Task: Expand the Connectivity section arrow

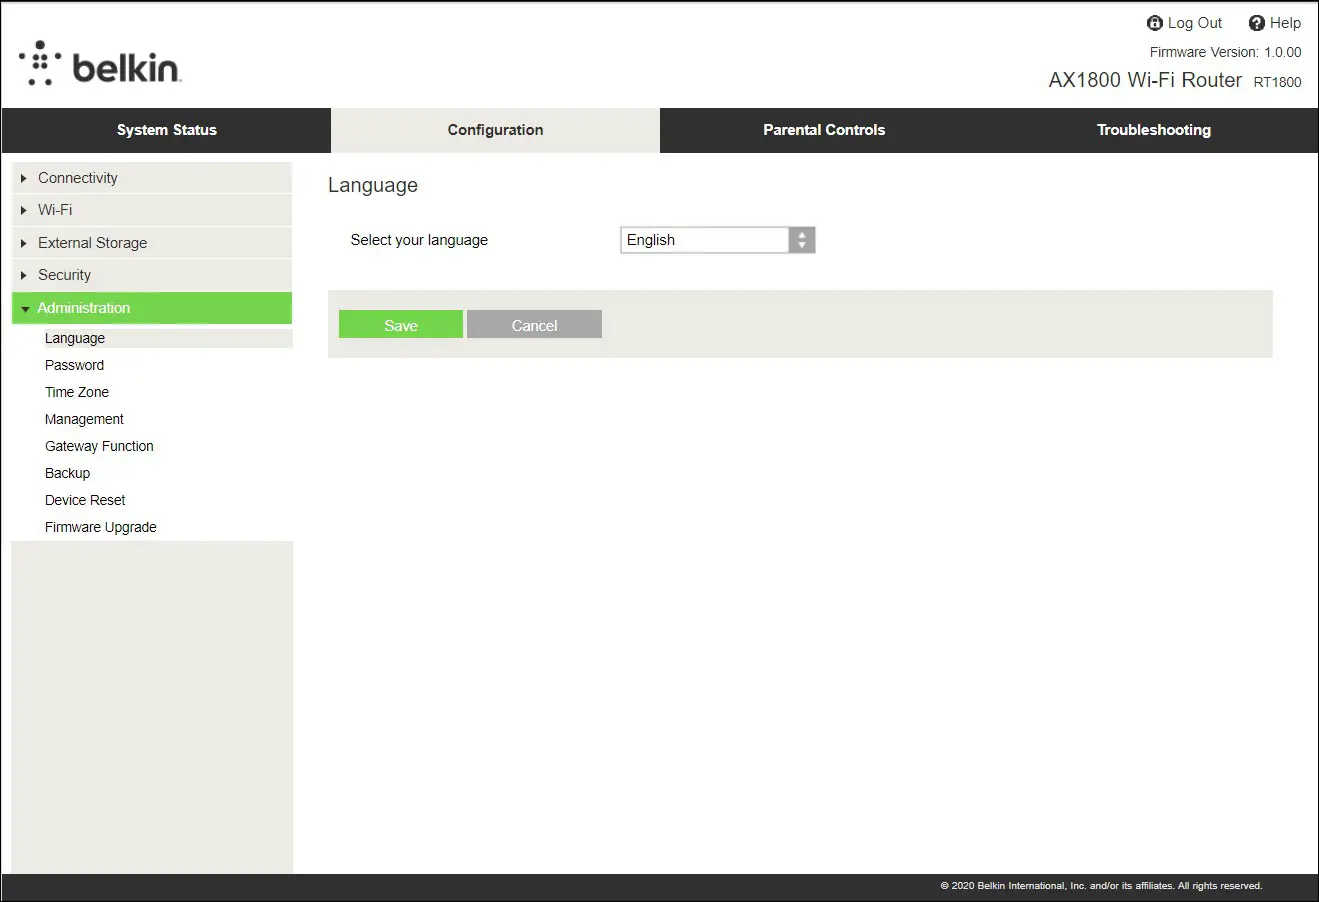Action: click(24, 178)
